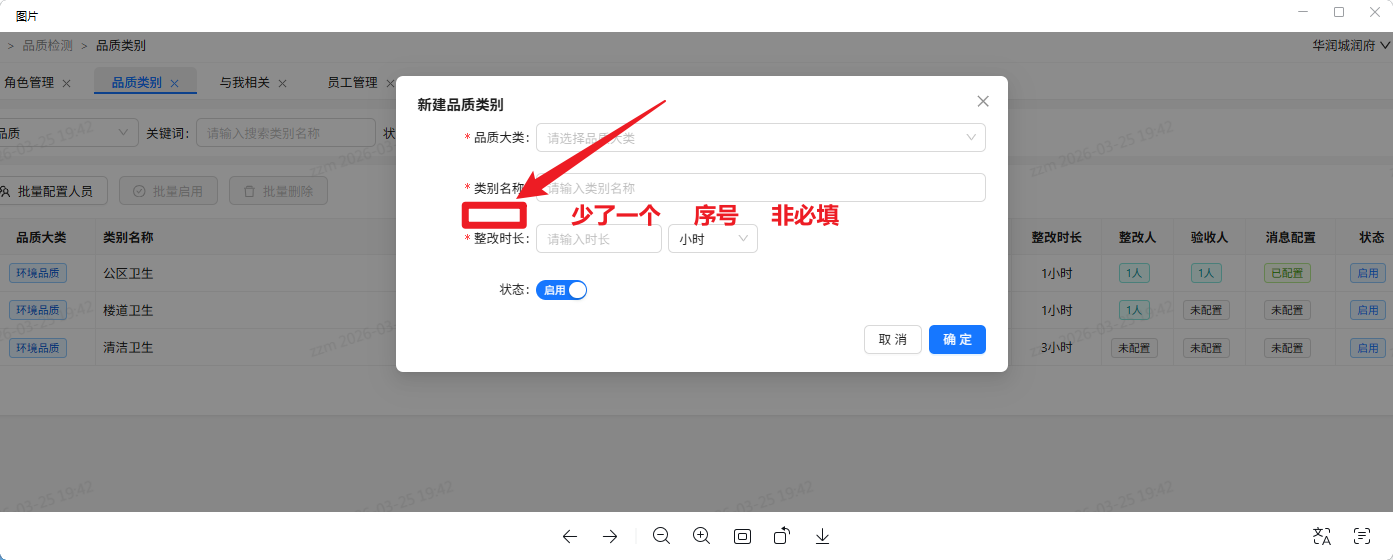1393x560 pixels.
Task: Go to the next image
Action: tap(610, 536)
